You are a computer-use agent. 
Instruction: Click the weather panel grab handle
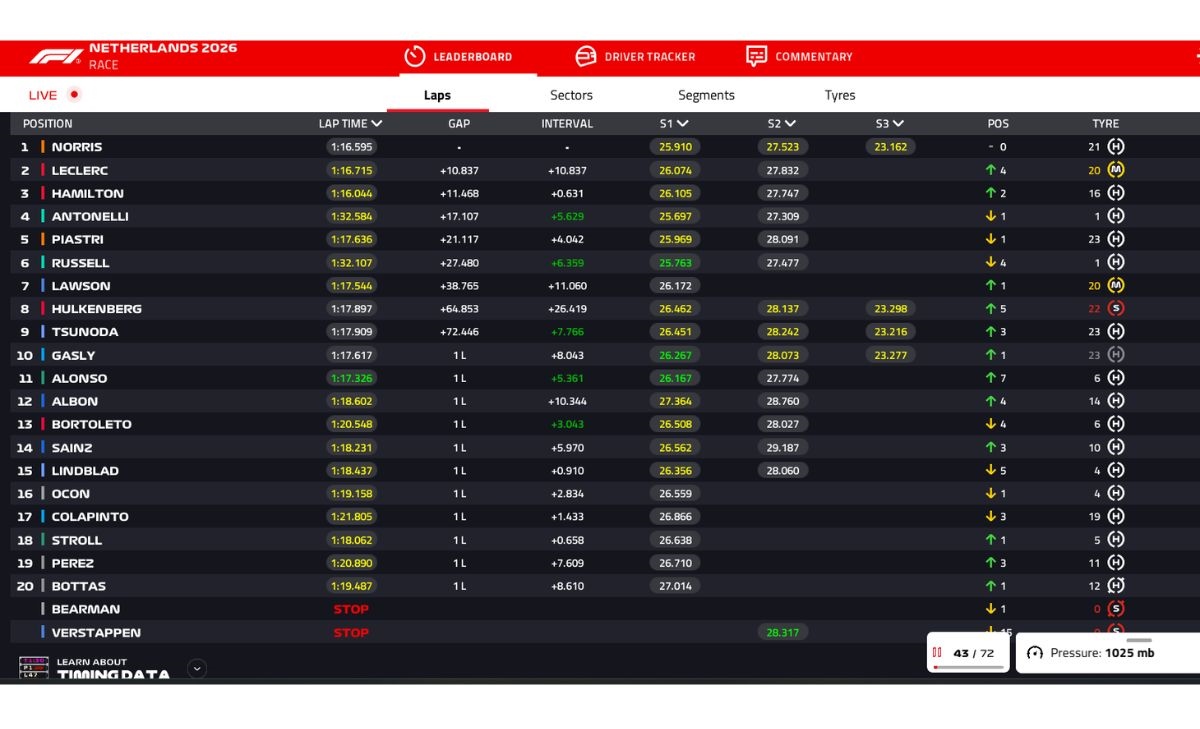pyautogui.click(x=1139, y=640)
